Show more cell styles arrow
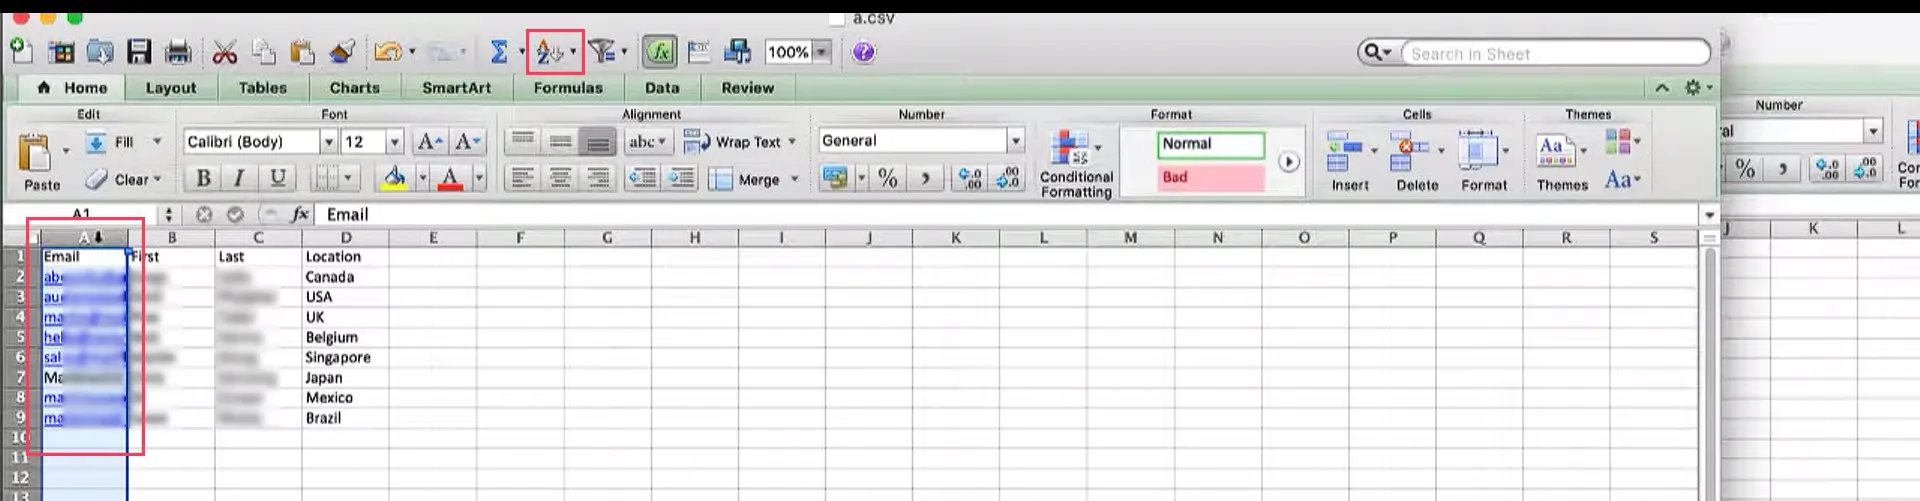1920x501 pixels. click(1289, 162)
